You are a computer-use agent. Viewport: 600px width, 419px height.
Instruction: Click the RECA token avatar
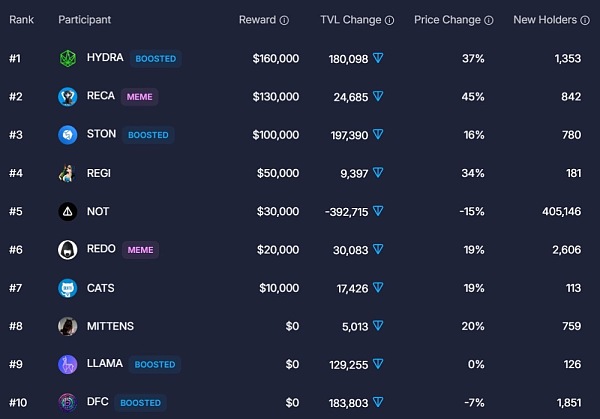point(68,97)
